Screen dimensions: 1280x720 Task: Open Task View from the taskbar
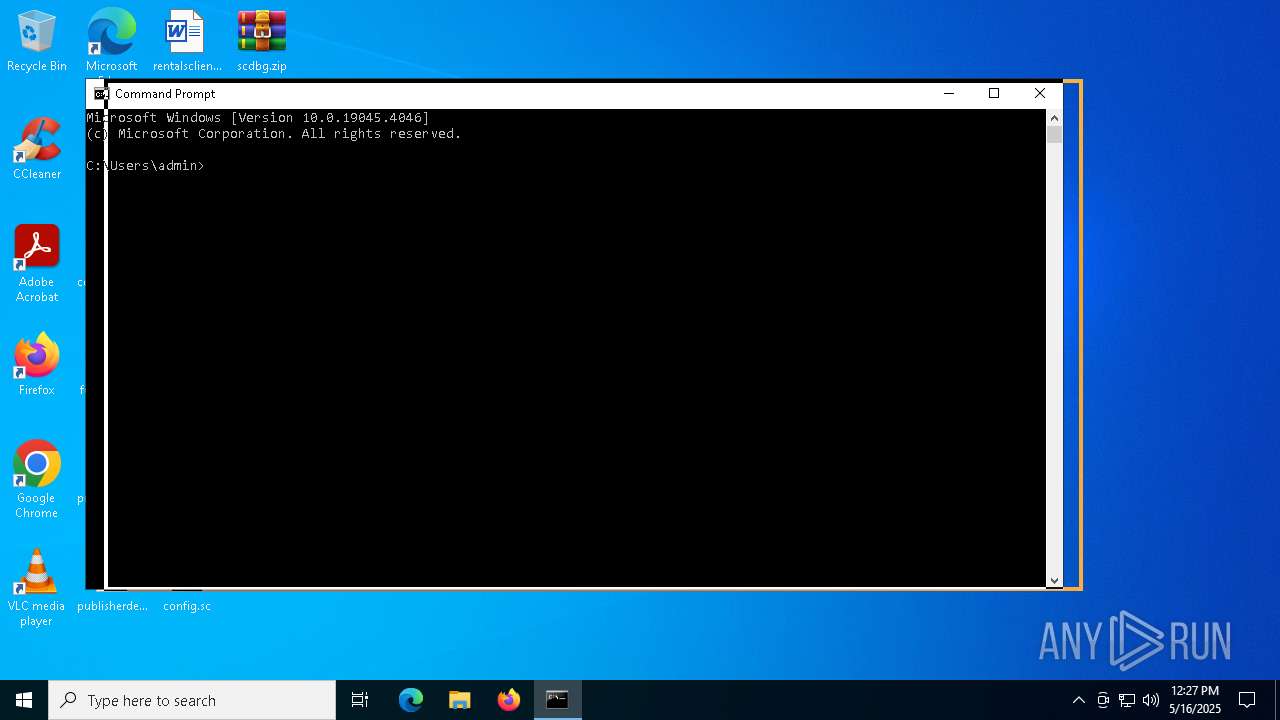click(360, 700)
